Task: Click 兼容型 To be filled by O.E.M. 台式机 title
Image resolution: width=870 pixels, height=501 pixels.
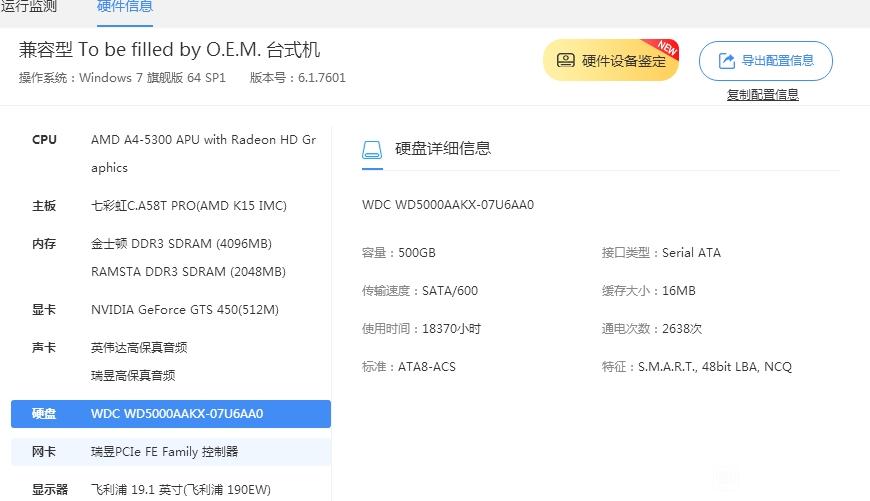Action: tap(169, 50)
